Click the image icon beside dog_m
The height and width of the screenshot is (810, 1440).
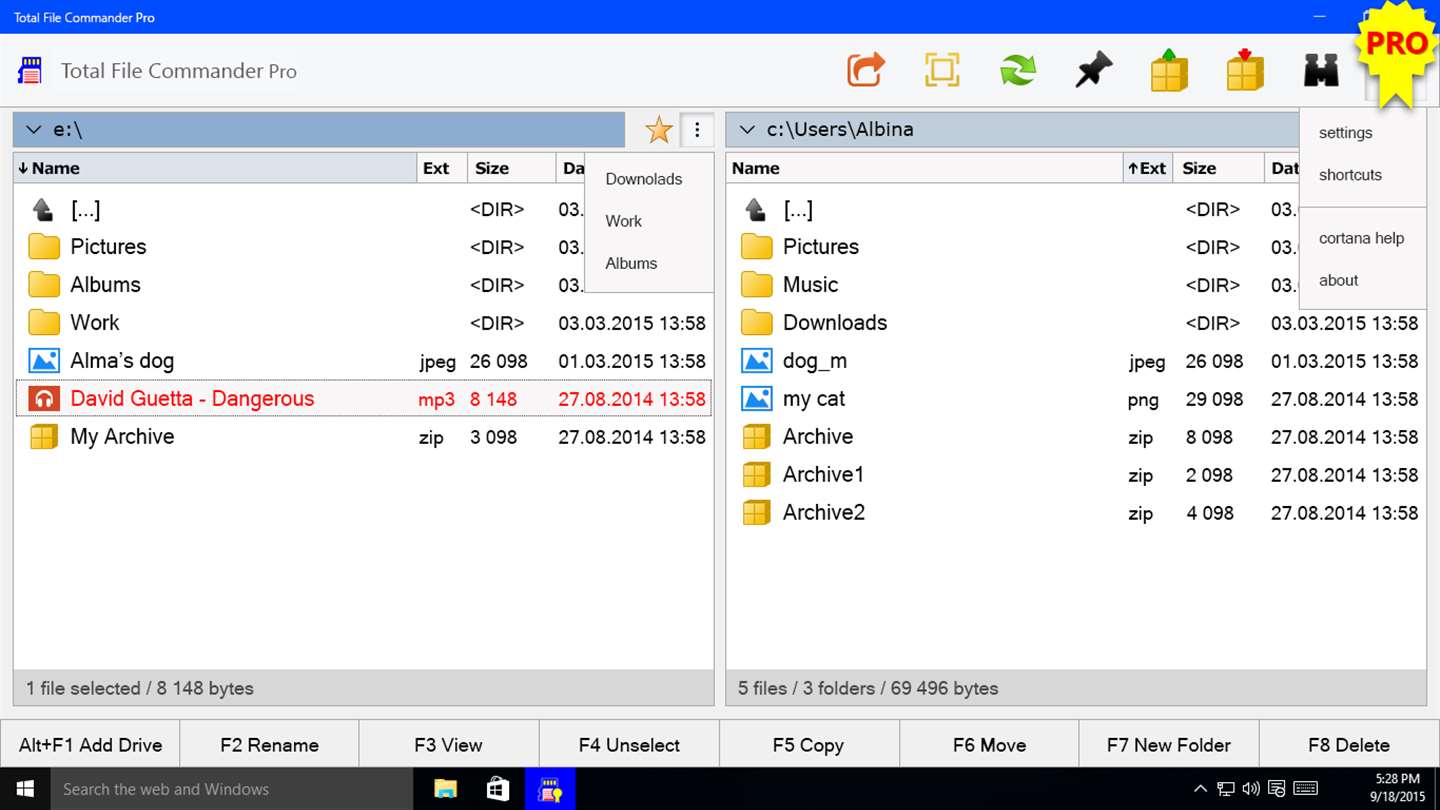click(x=757, y=361)
